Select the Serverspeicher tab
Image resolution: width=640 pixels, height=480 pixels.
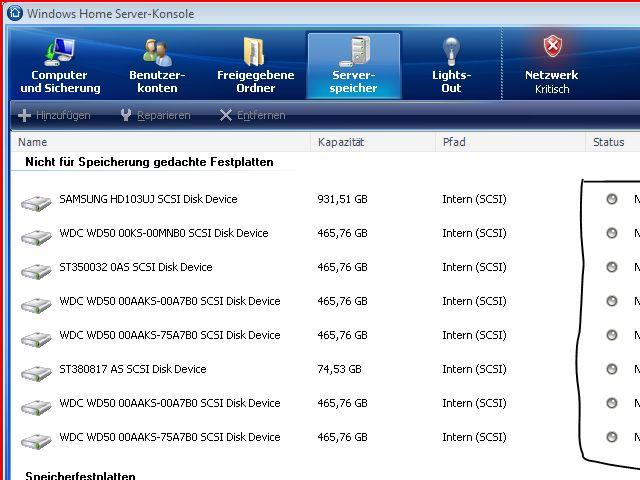click(x=353, y=65)
